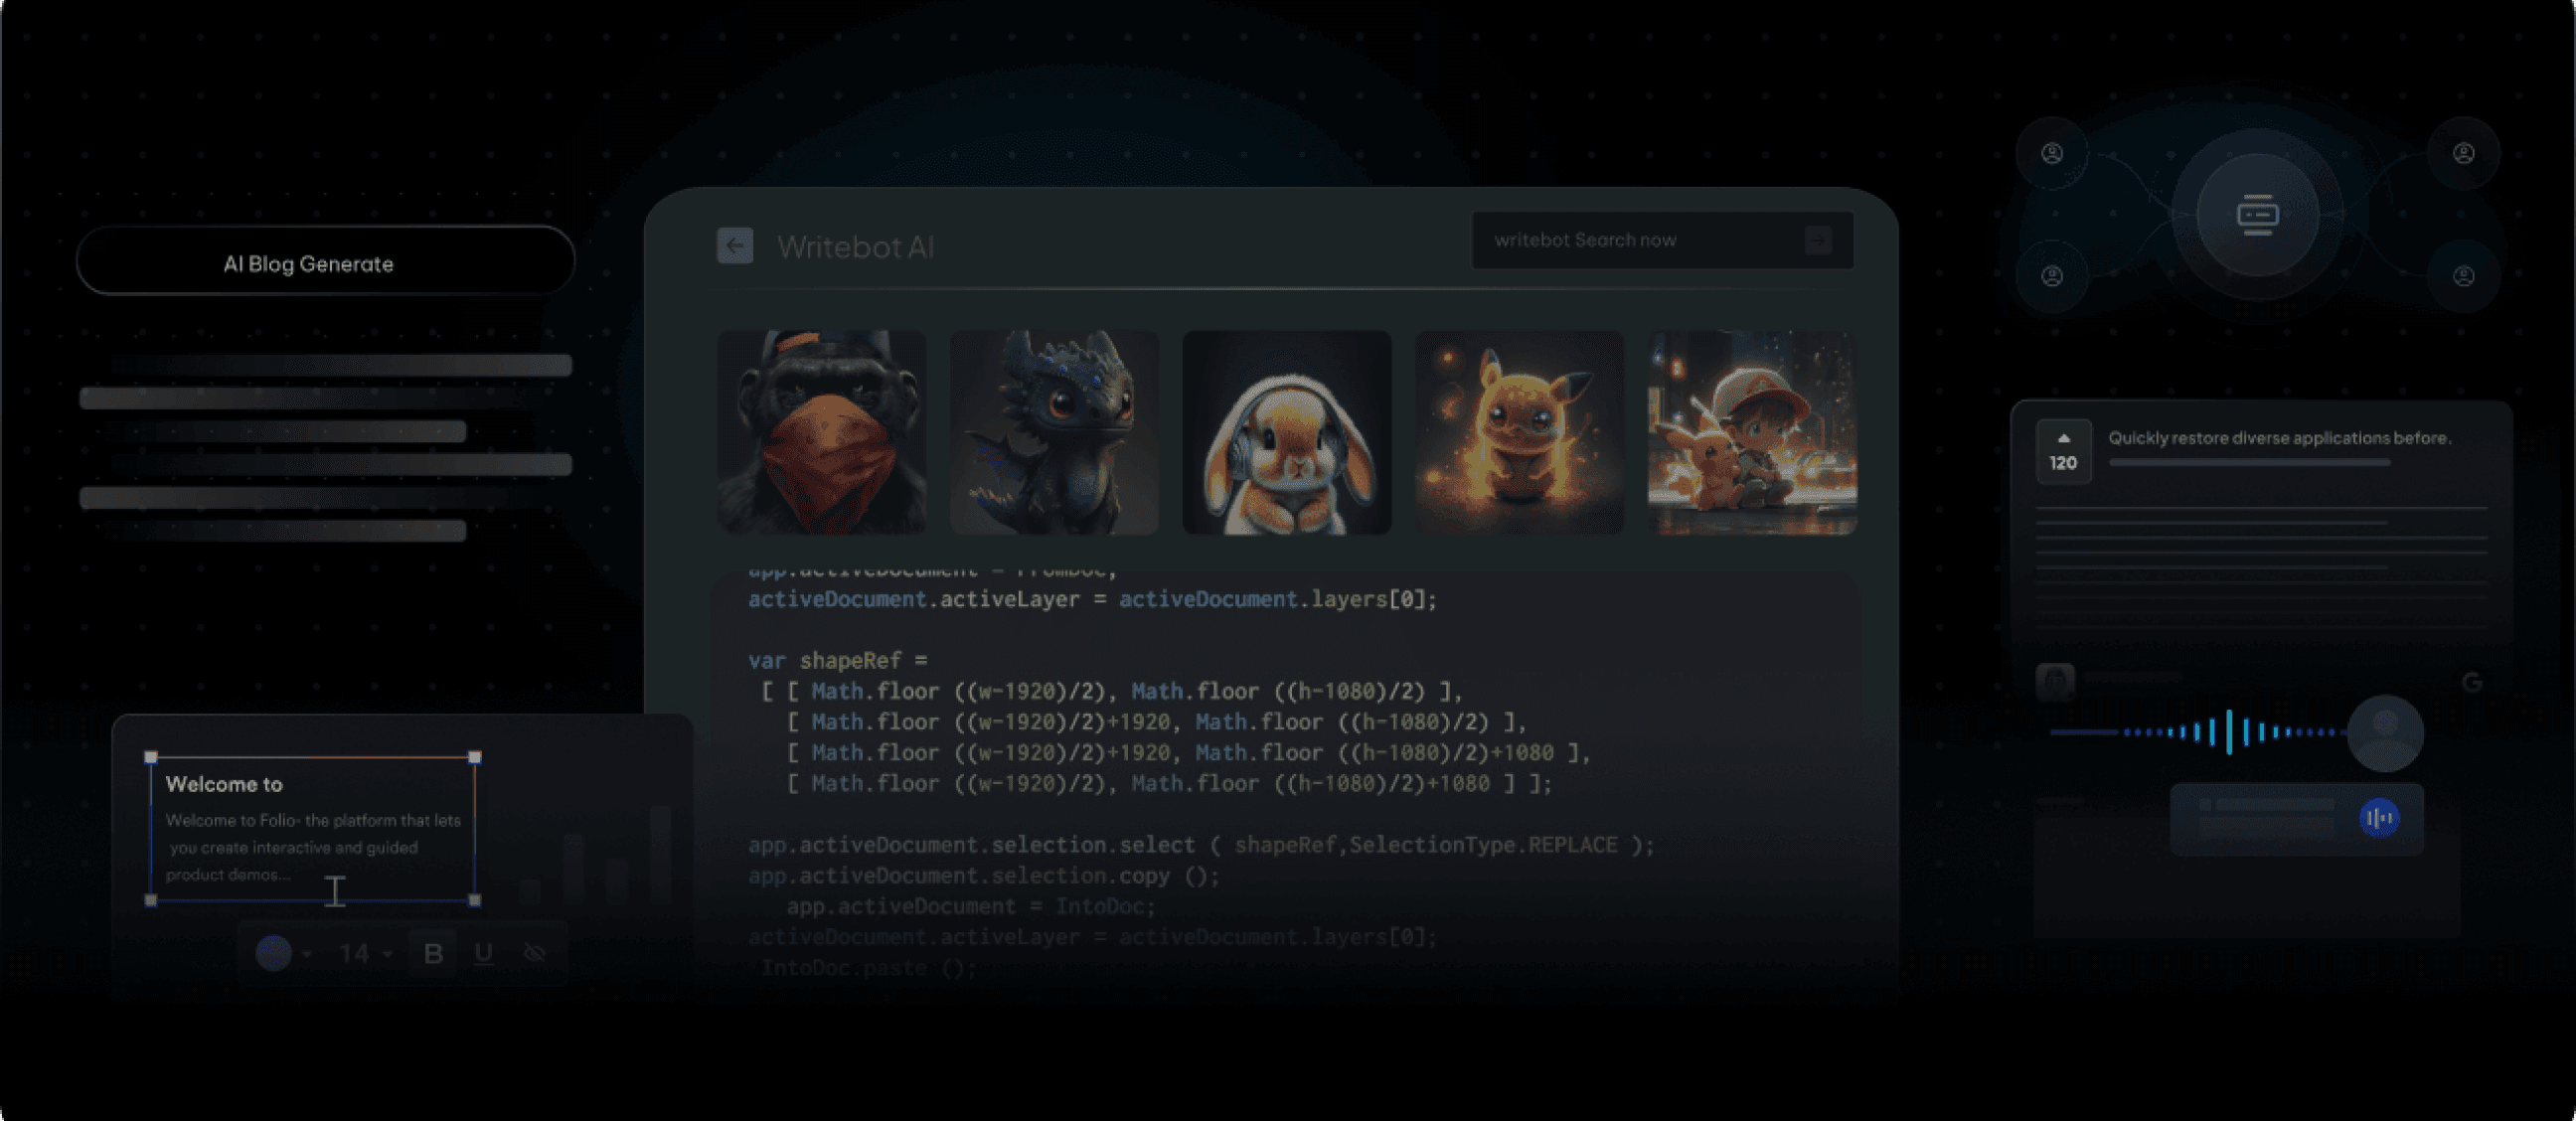Select the bottom-left user node icon
The image size is (2576, 1121).
[x=2052, y=276]
